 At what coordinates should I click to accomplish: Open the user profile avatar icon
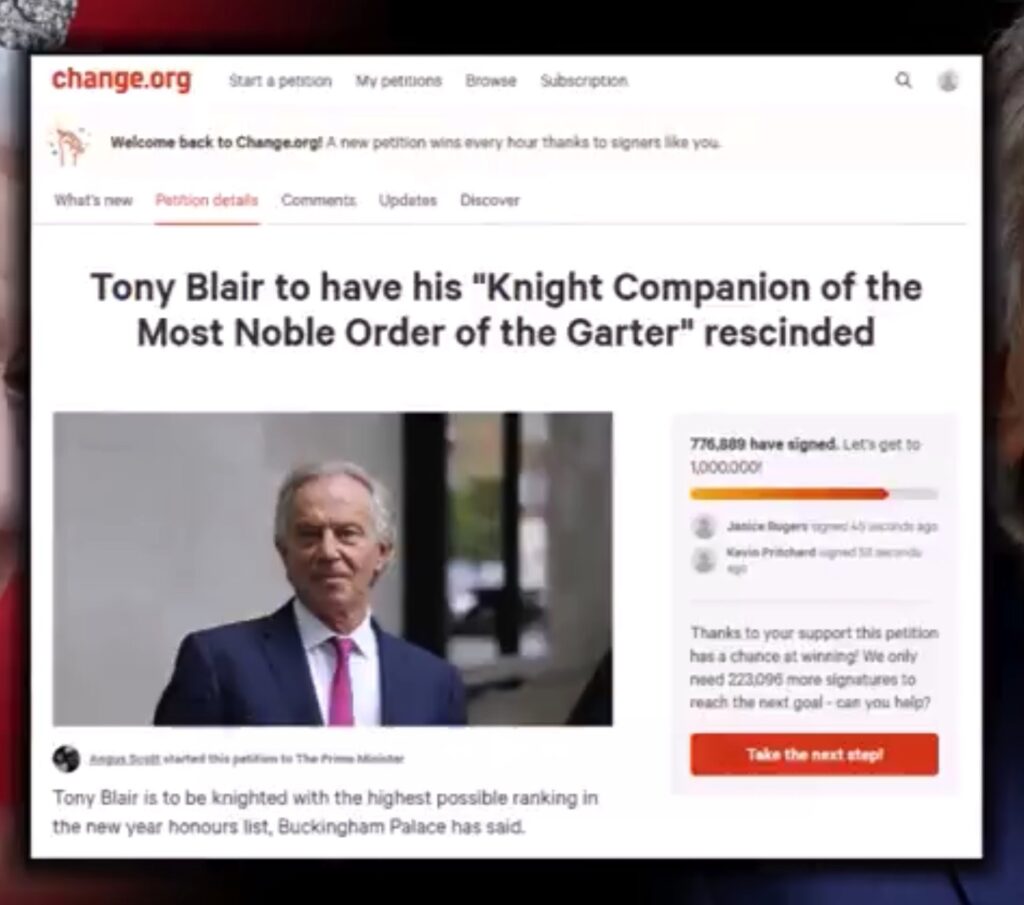(948, 81)
